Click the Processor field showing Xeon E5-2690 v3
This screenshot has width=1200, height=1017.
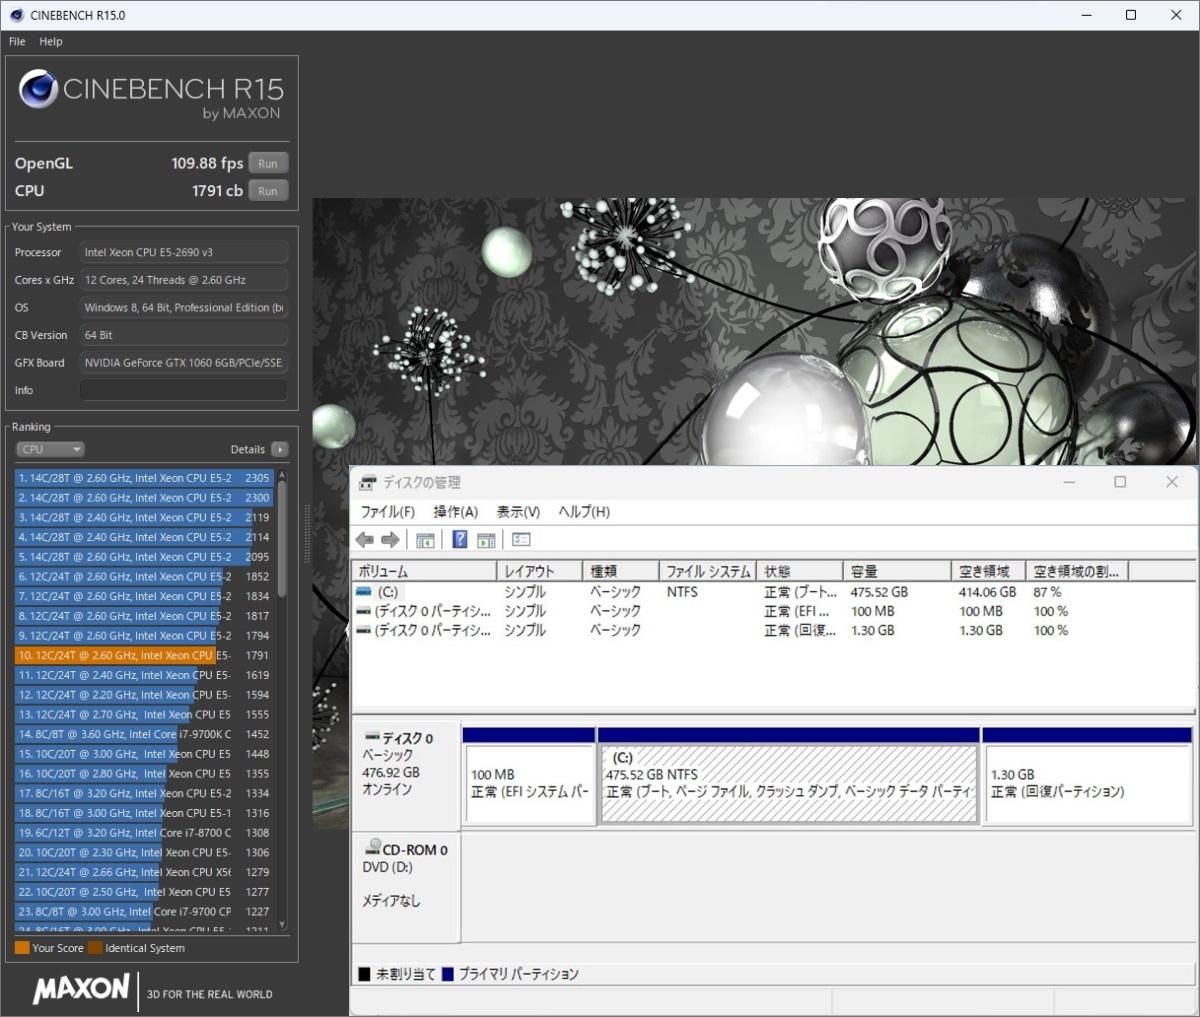184,253
